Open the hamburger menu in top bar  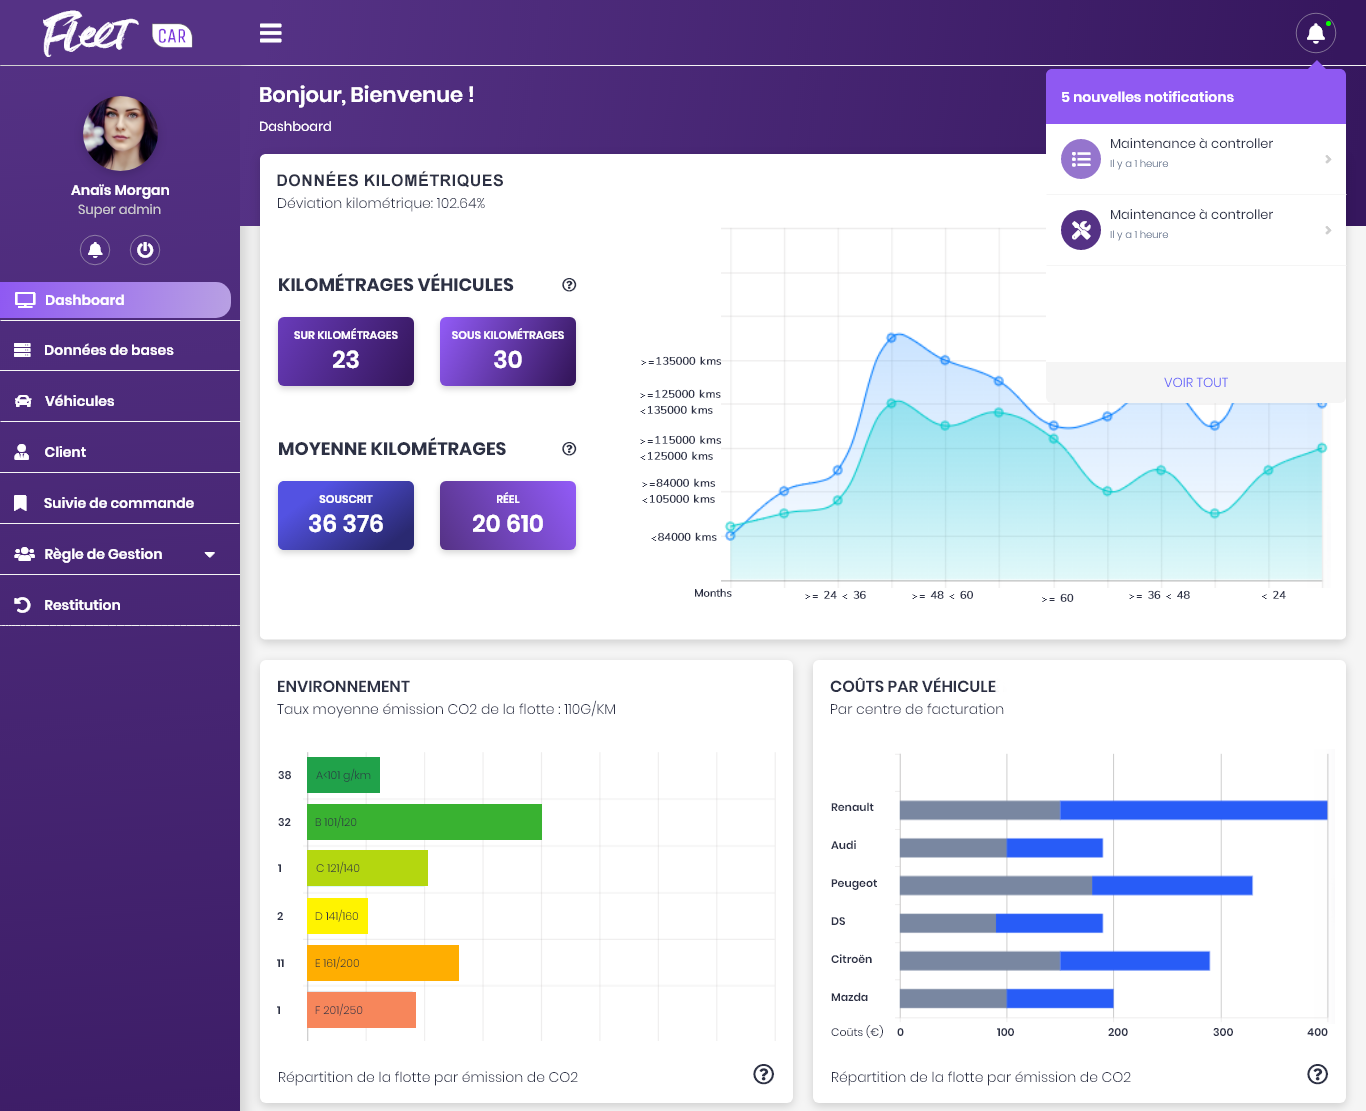tap(271, 33)
